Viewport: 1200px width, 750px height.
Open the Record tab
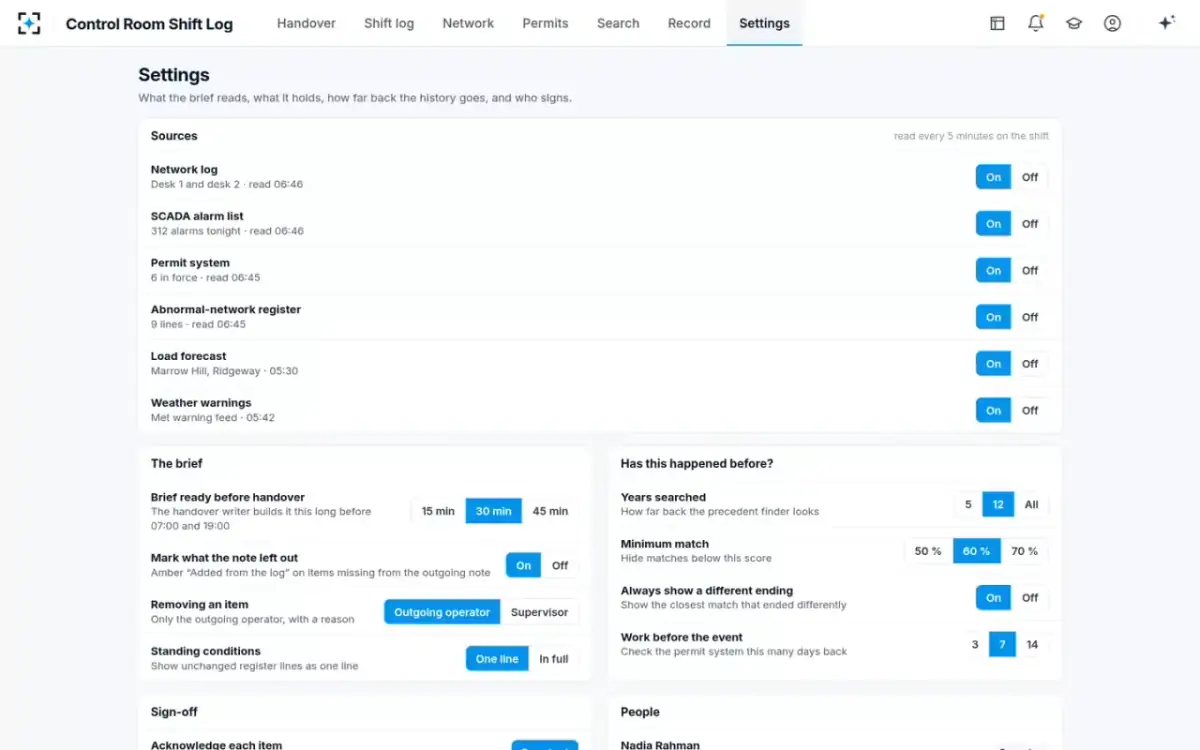click(x=689, y=23)
